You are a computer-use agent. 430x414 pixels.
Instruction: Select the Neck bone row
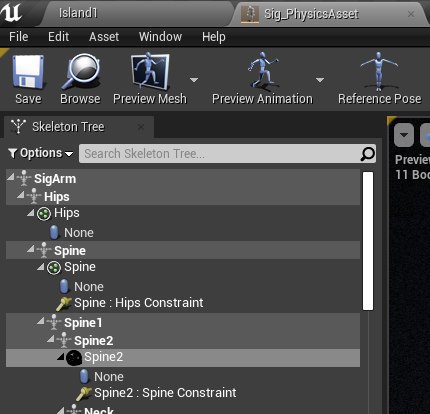(x=183, y=410)
